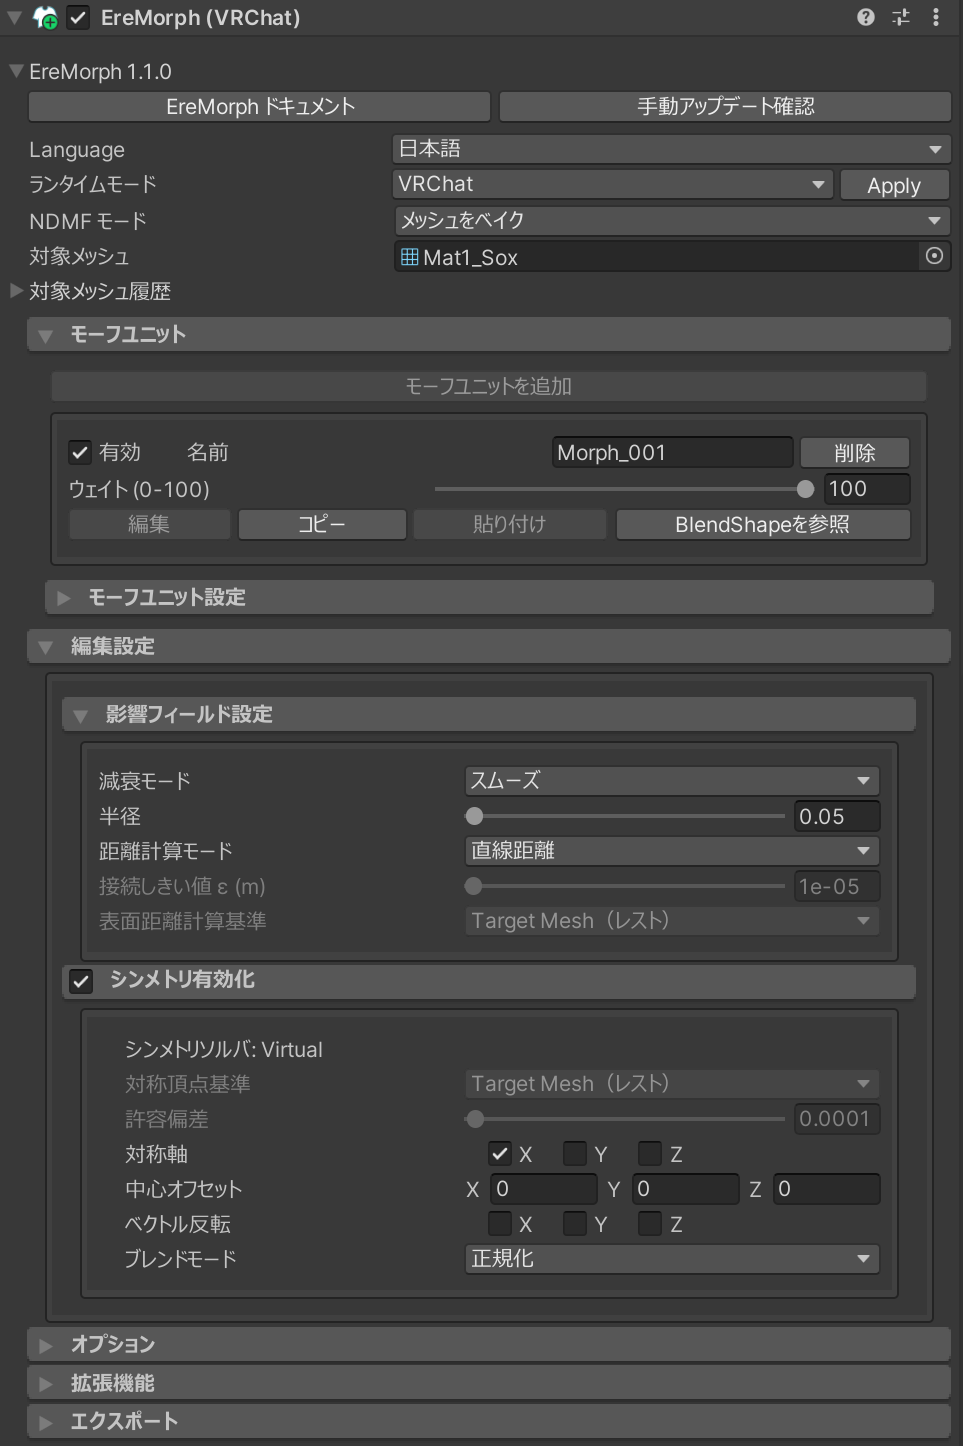
Task: Click the mesh grid icon beside Mat1_Sox
Action: [x=409, y=257]
